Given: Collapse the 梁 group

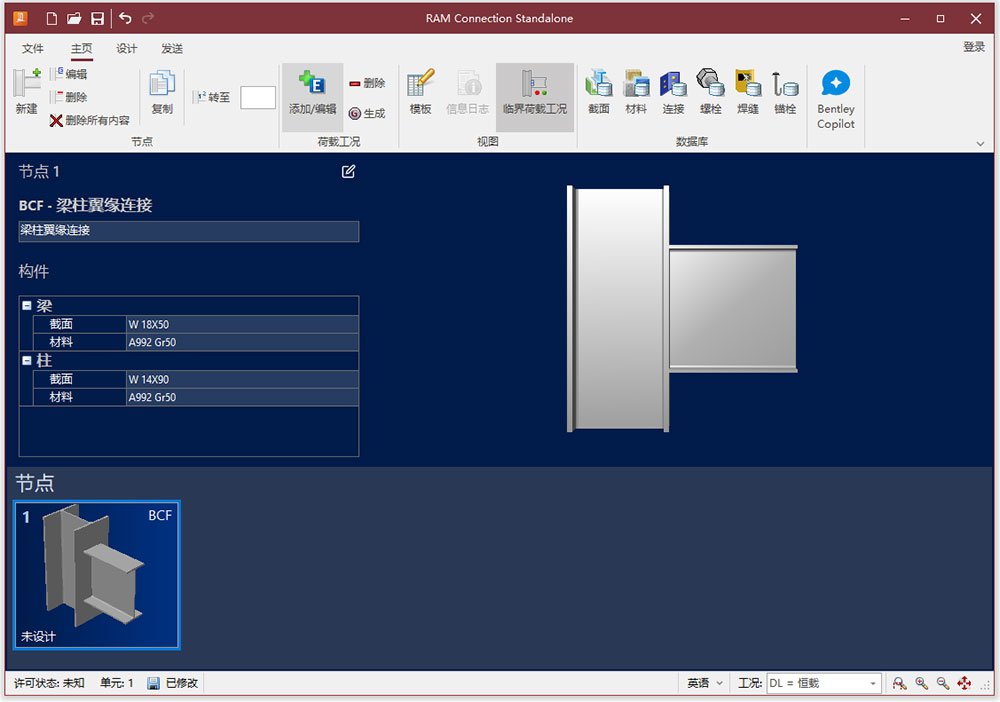Looking at the screenshot, I should pos(27,305).
